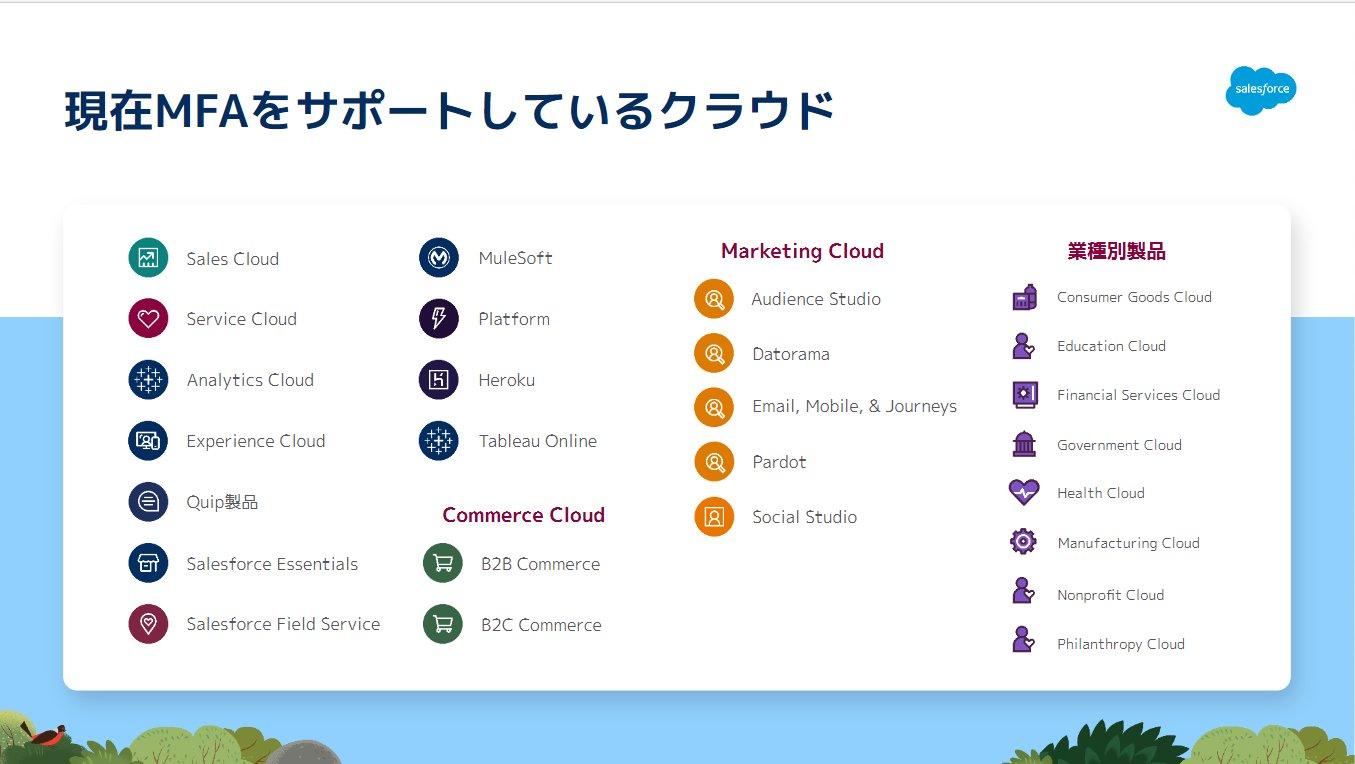This screenshot has height=764, width=1355.
Task: Select the Analytics Cloud label
Action: 250,380
